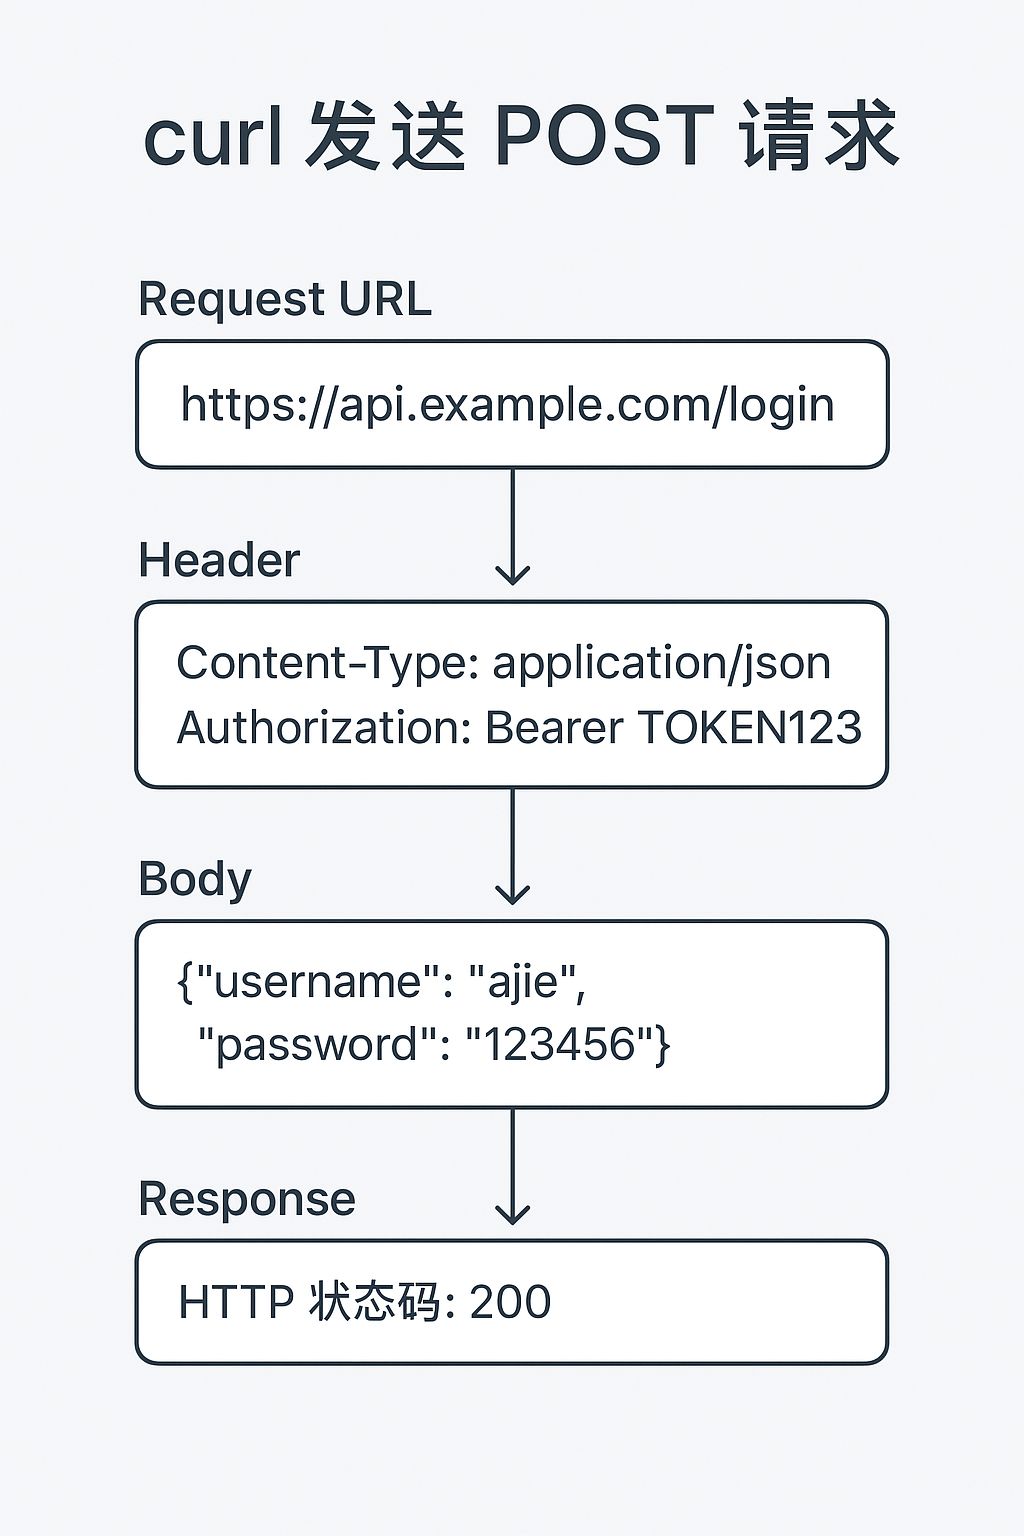Click the Authorization: Bearer header line

(x=400, y=728)
